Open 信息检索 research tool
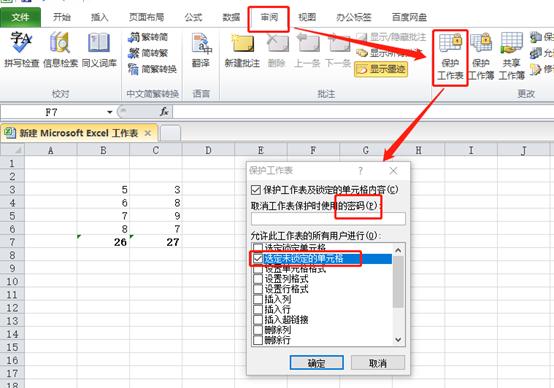554x388 pixels. coord(60,49)
